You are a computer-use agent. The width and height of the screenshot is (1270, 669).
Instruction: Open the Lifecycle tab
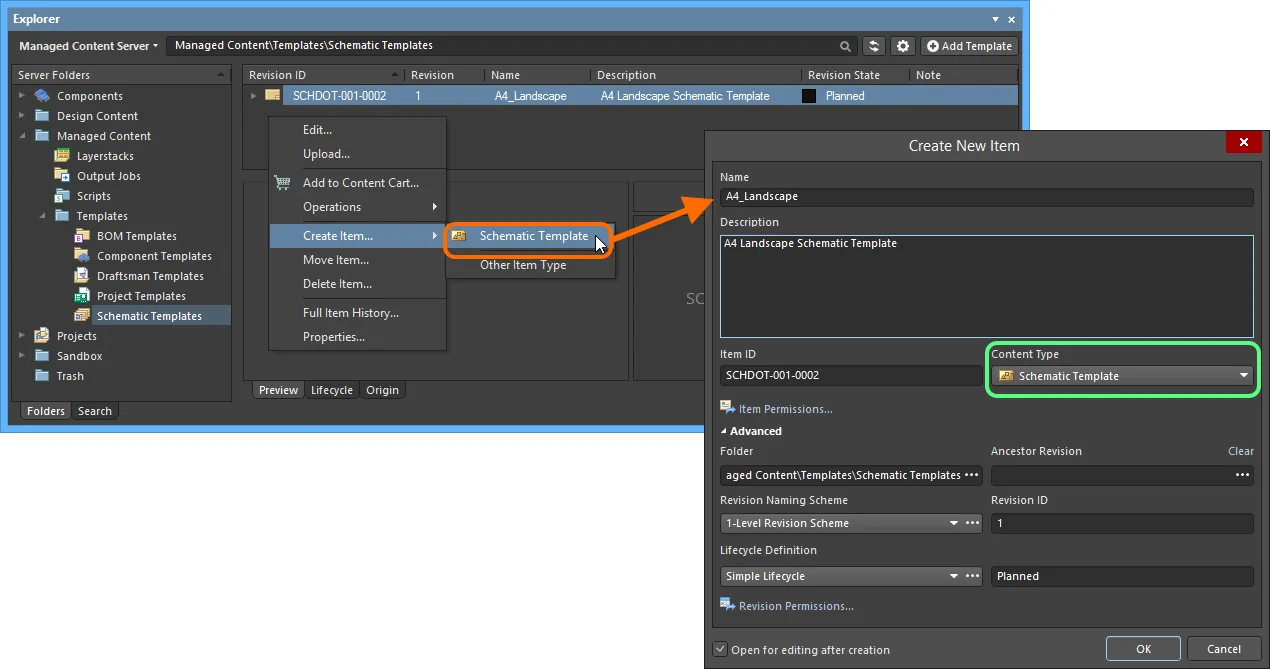tap(332, 390)
